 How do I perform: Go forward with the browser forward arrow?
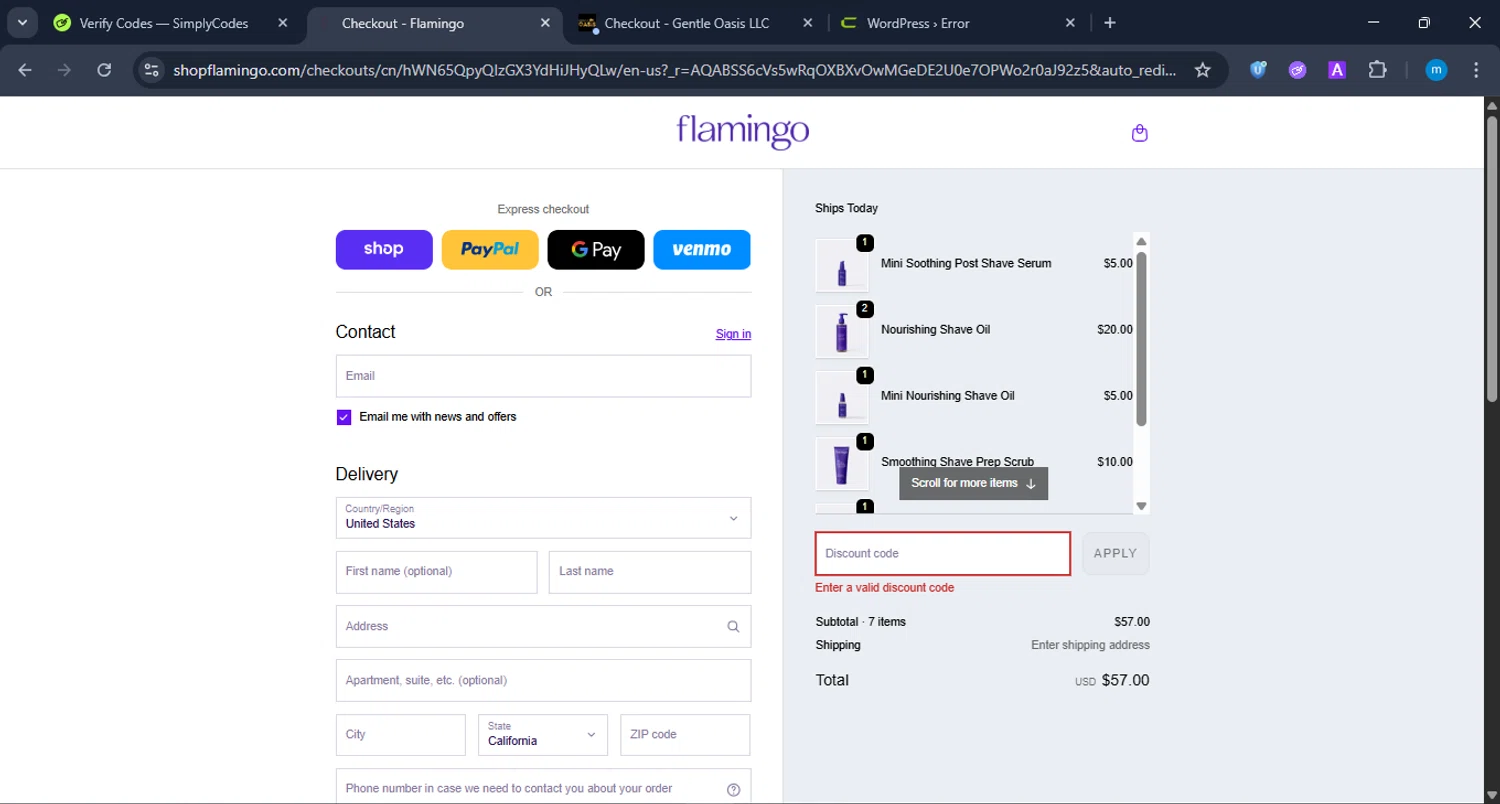(64, 70)
